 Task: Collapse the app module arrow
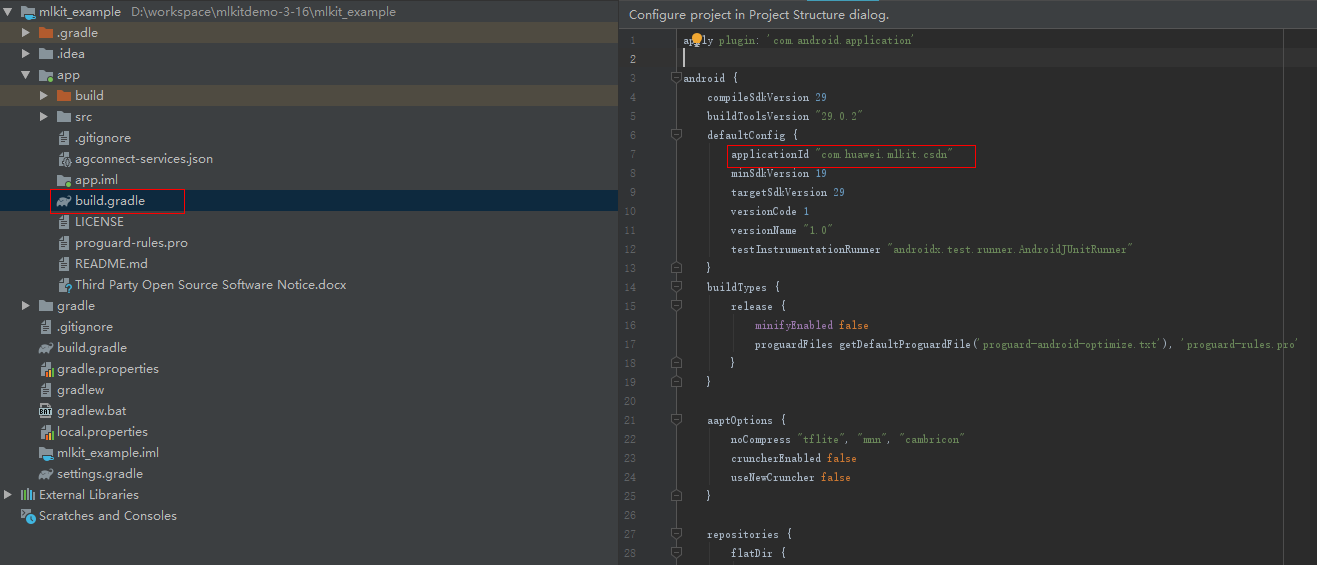tap(27, 75)
